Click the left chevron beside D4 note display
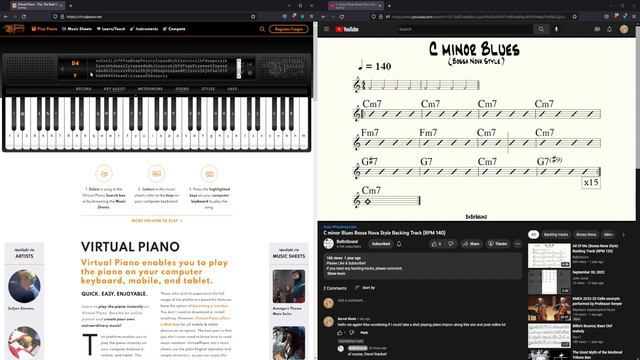 tap(62, 69)
